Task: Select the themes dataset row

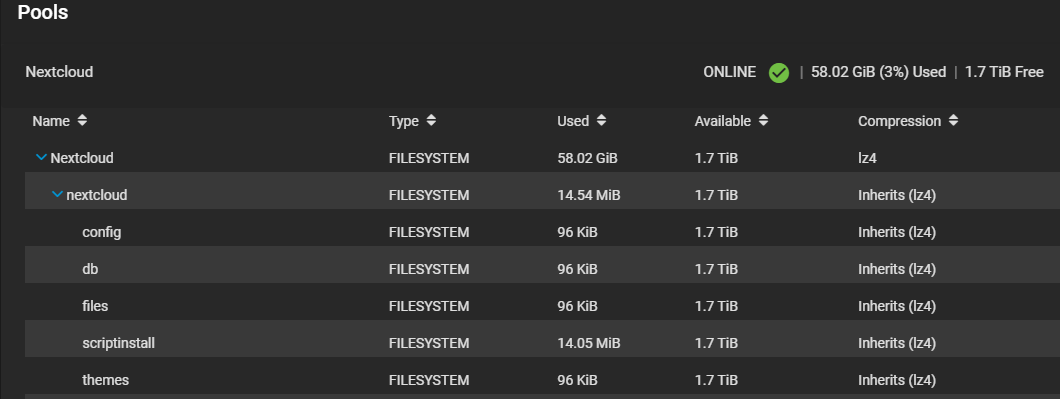Action: click(542, 380)
